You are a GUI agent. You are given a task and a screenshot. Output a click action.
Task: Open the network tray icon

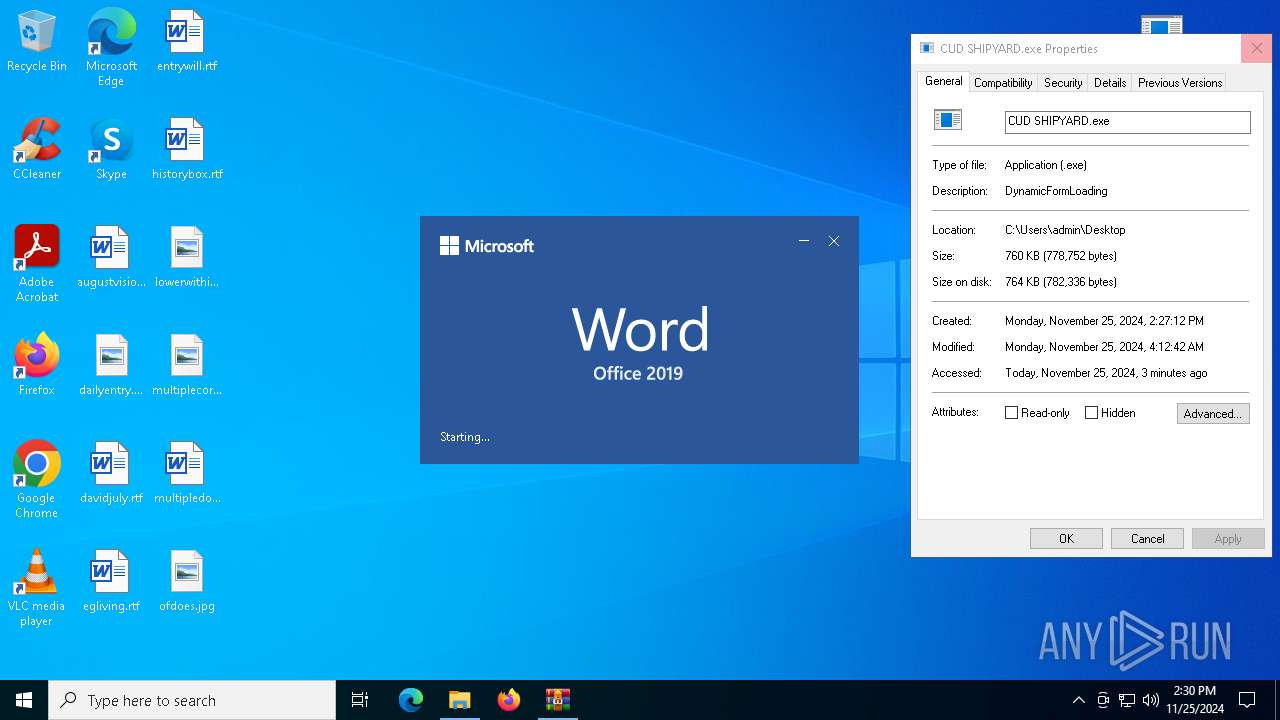click(x=1127, y=700)
